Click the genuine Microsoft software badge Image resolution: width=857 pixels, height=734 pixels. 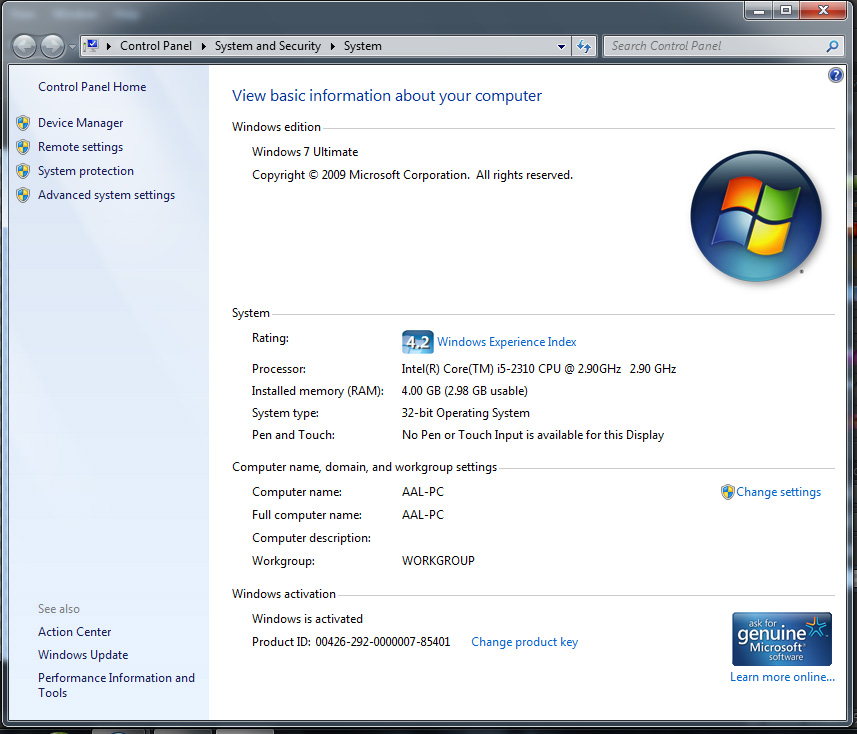782,638
